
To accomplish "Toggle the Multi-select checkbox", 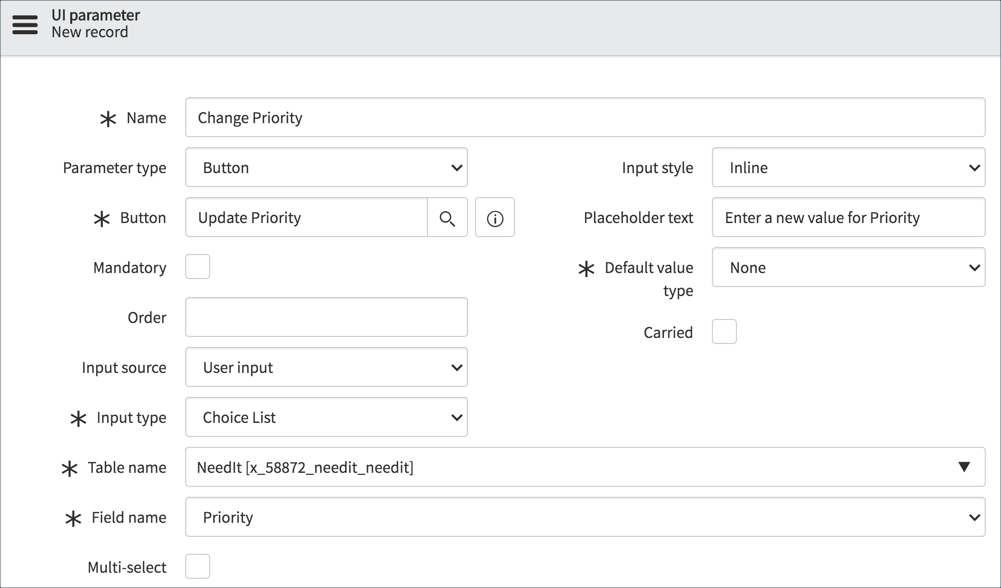I will [197, 566].
